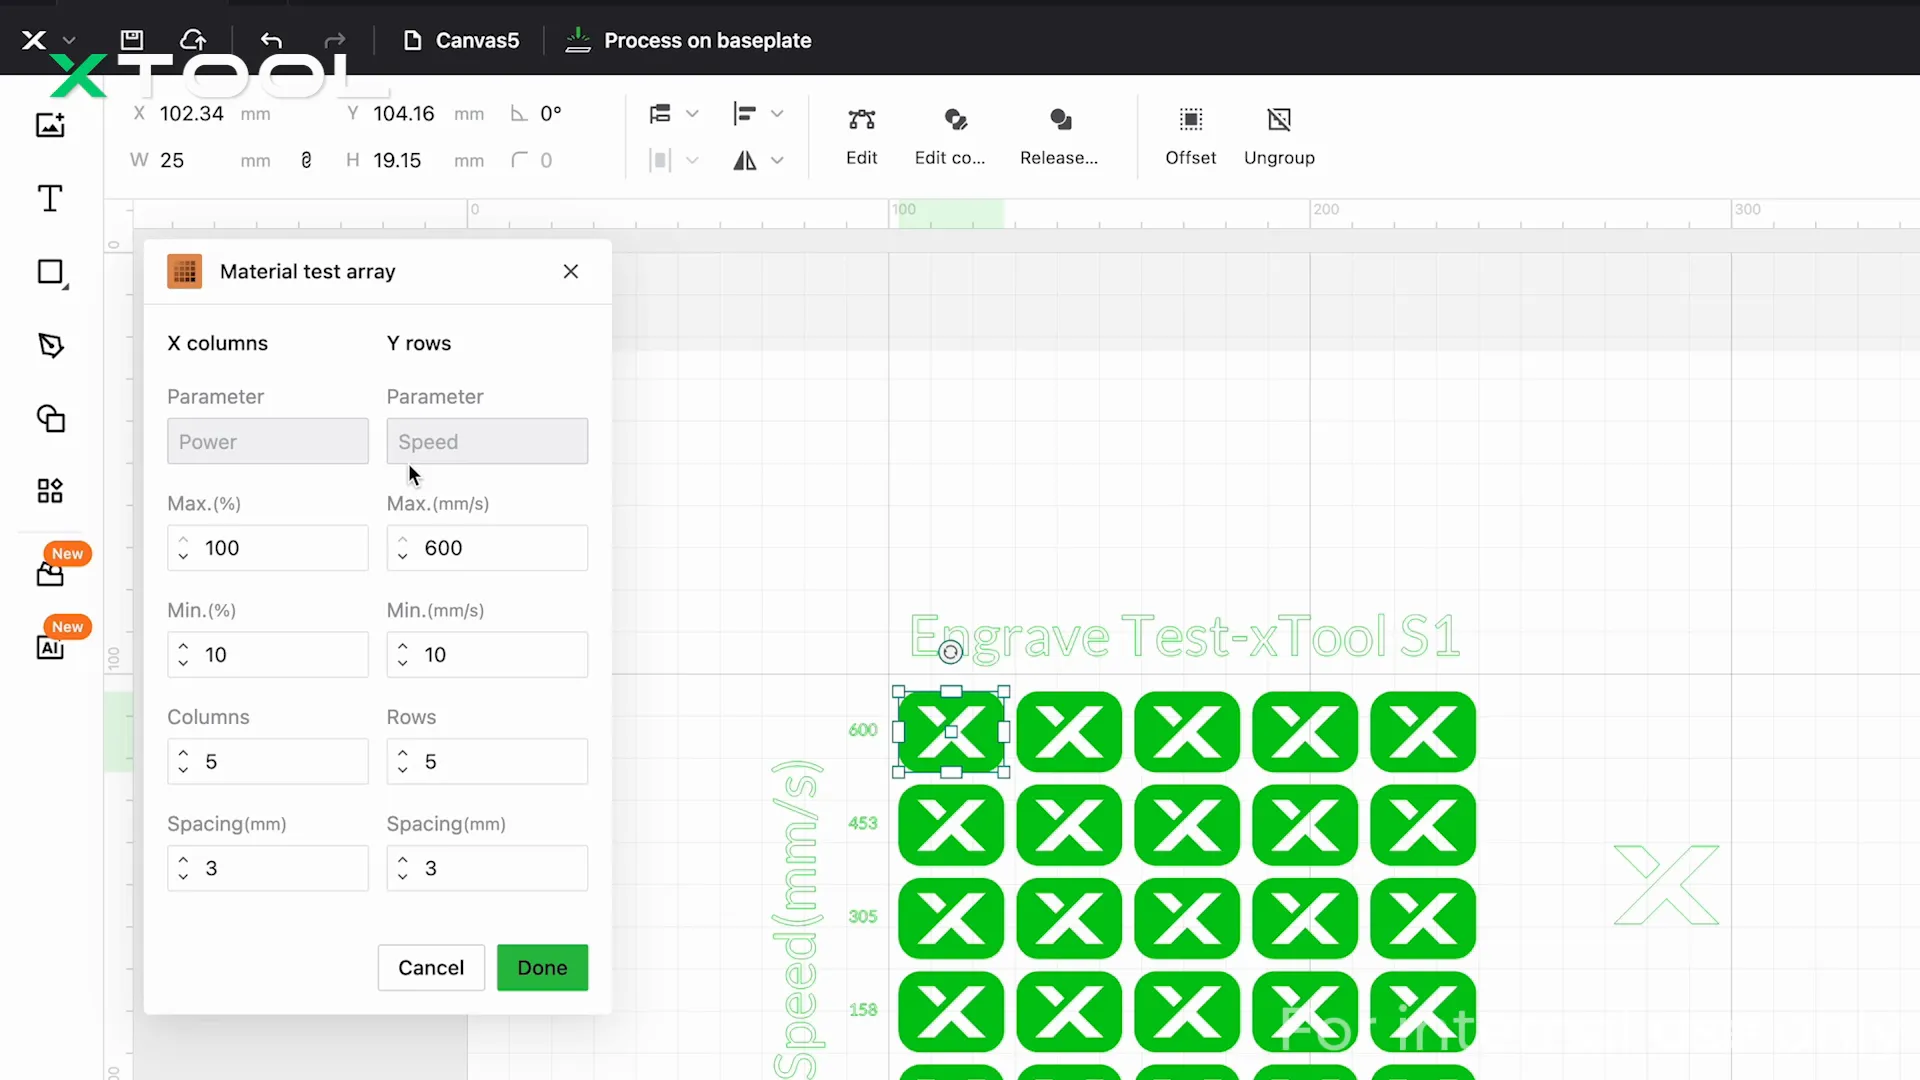
Task: Edit the rotation angle field
Action: tap(551, 113)
